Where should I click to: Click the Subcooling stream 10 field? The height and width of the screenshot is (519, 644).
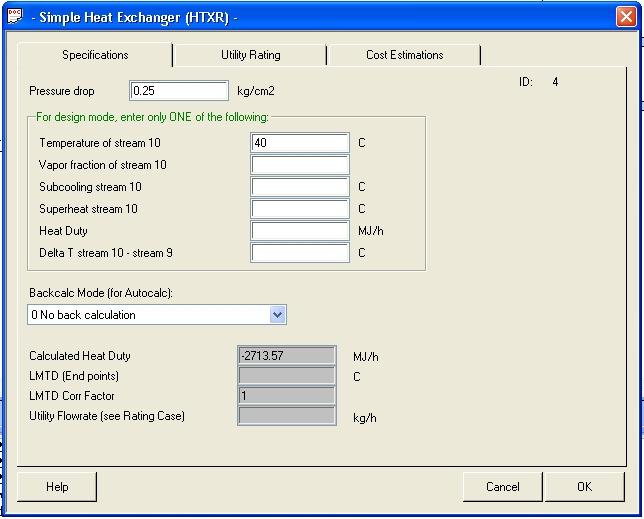coord(300,187)
